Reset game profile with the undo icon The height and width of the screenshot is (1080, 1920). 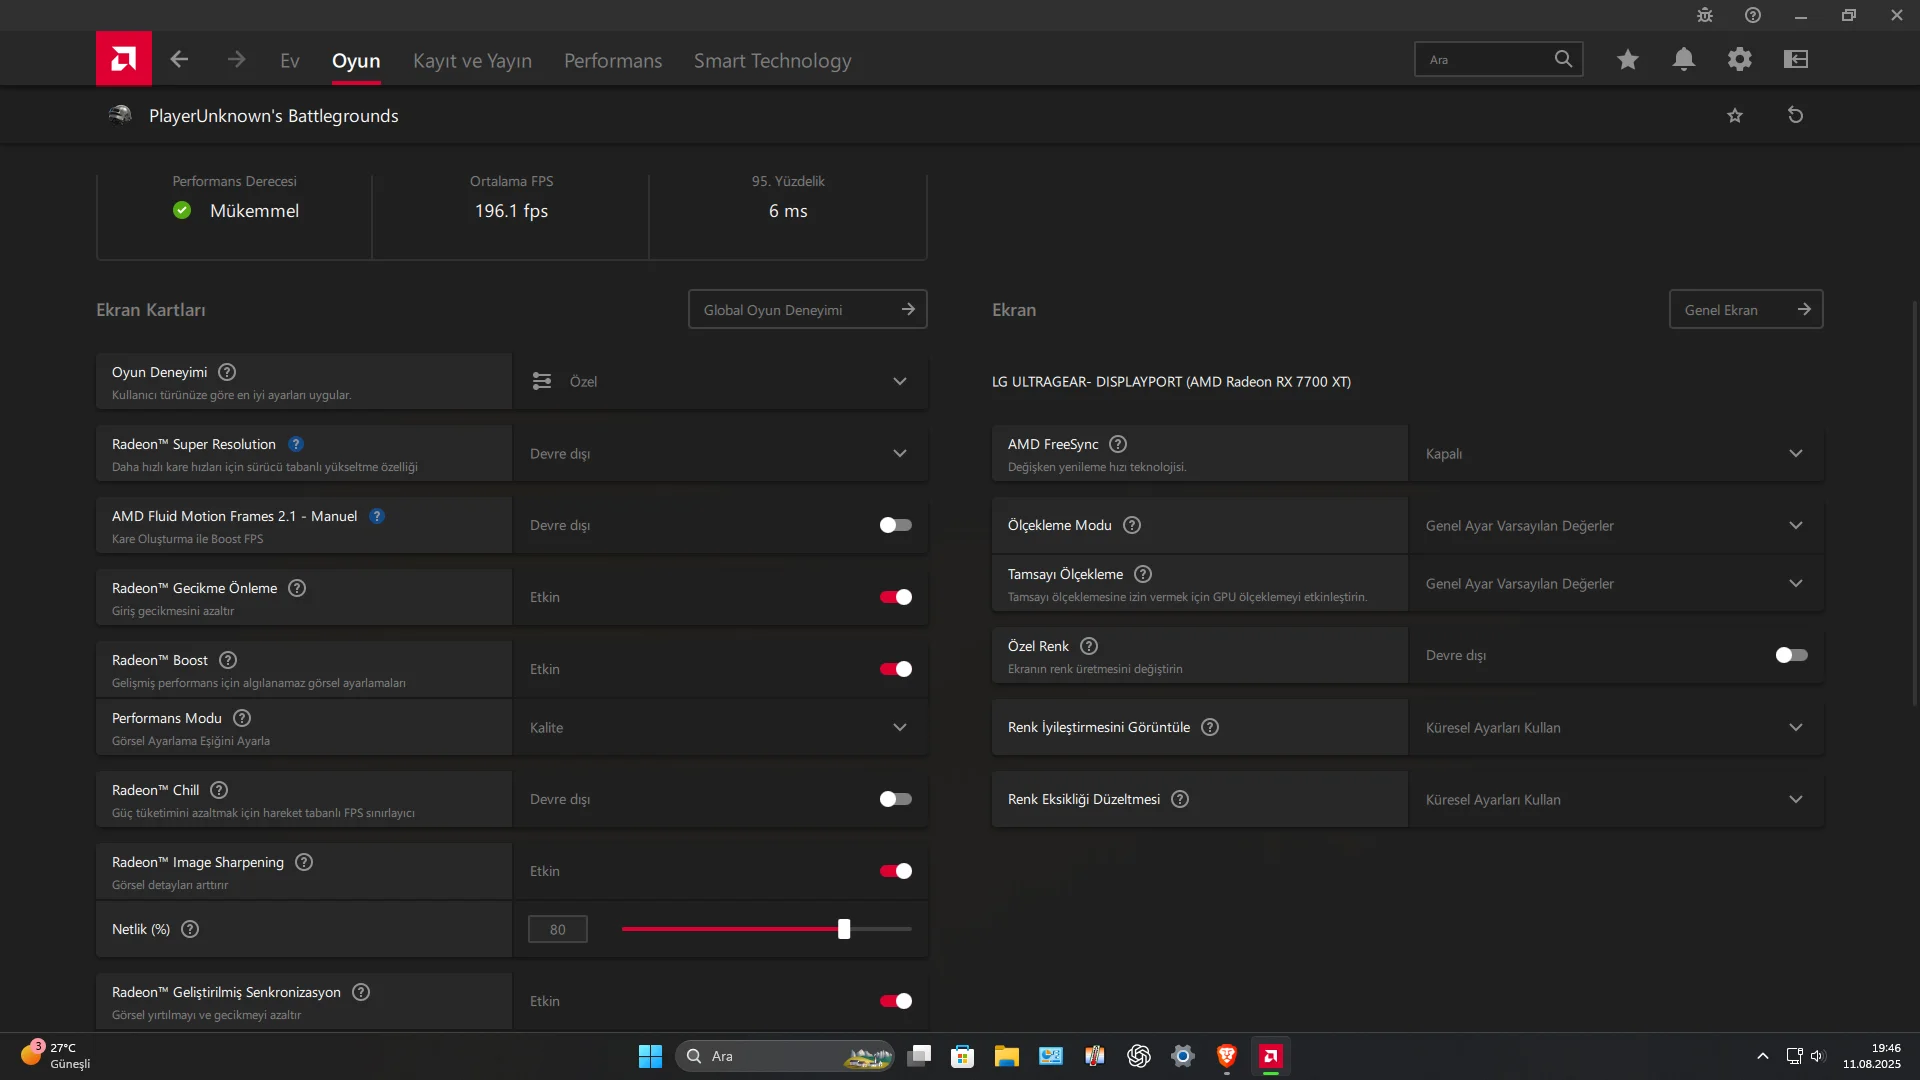pos(1795,115)
